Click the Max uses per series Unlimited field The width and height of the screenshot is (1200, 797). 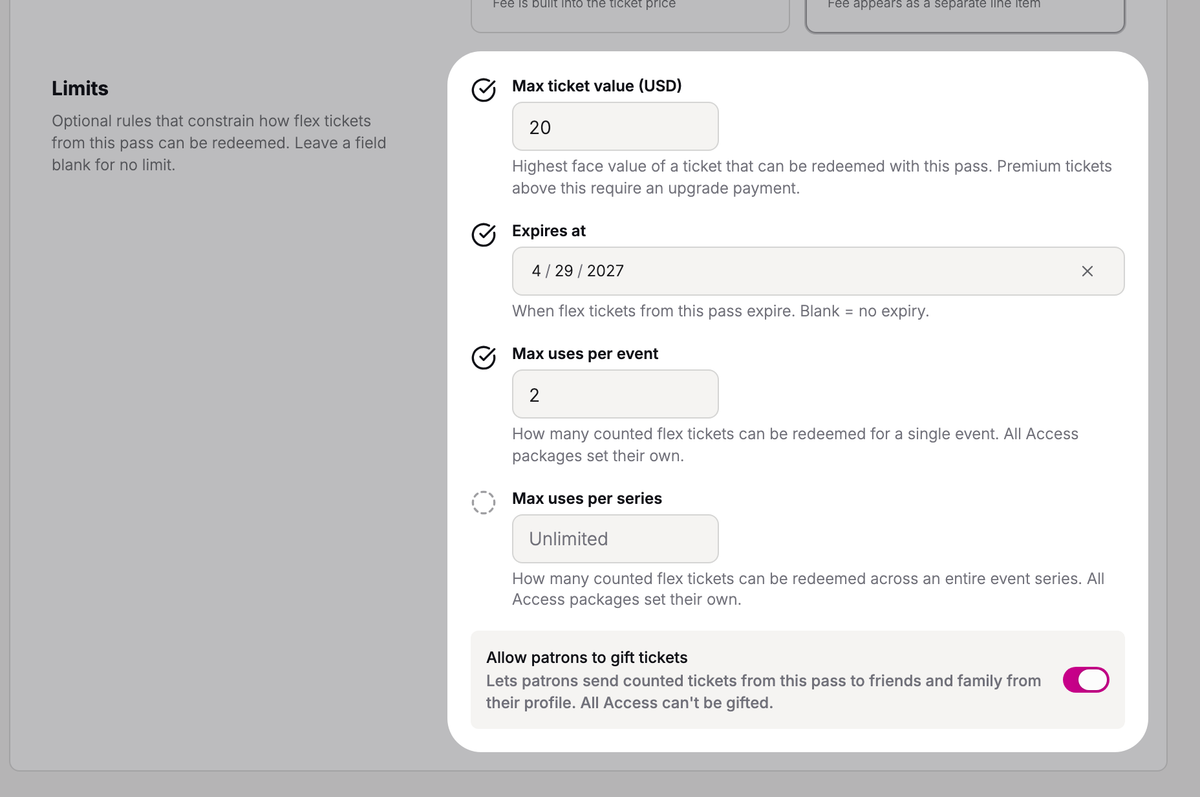coord(615,538)
